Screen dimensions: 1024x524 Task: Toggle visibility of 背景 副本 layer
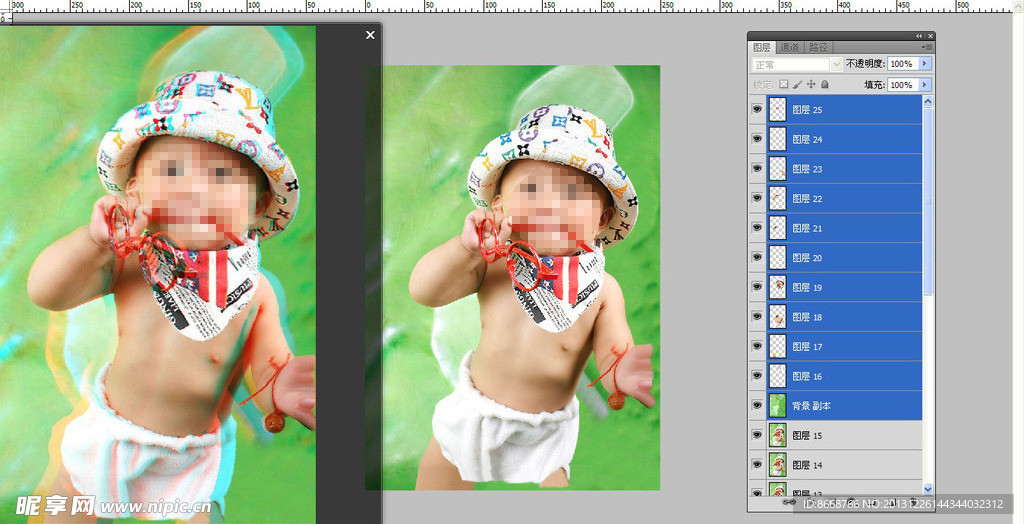(x=757, y=406)
